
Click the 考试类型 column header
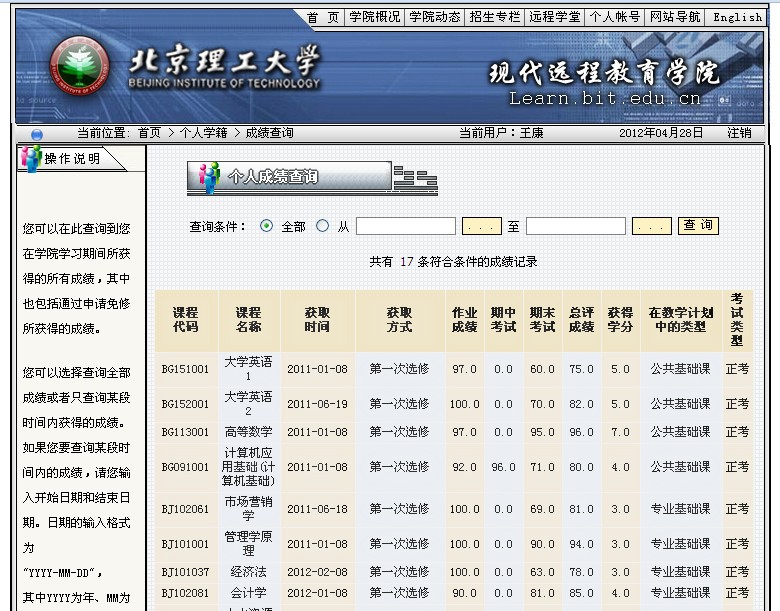coord(737,320)
